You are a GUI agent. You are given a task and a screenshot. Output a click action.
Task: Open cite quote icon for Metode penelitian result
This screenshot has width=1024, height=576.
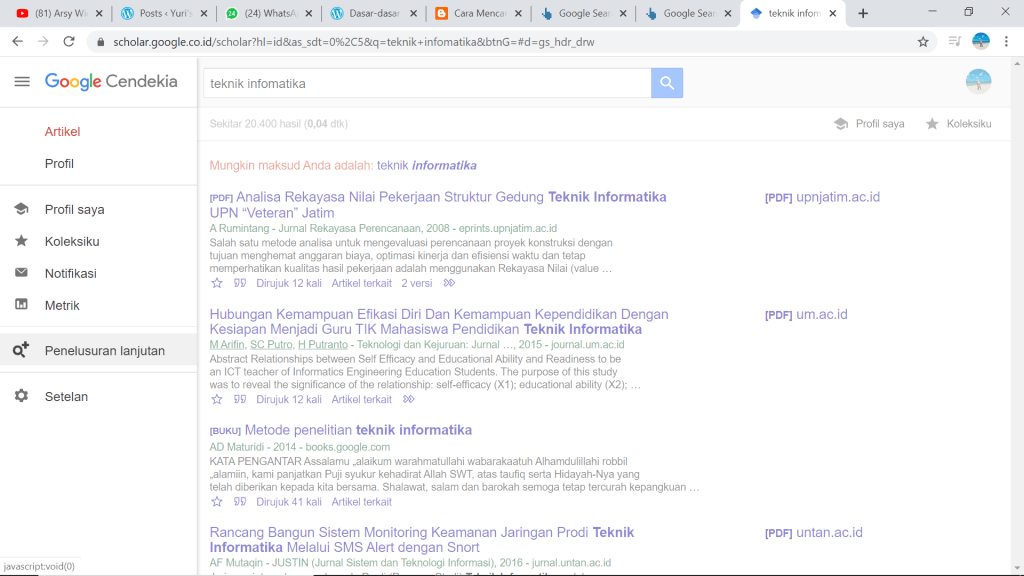(240, 502)
